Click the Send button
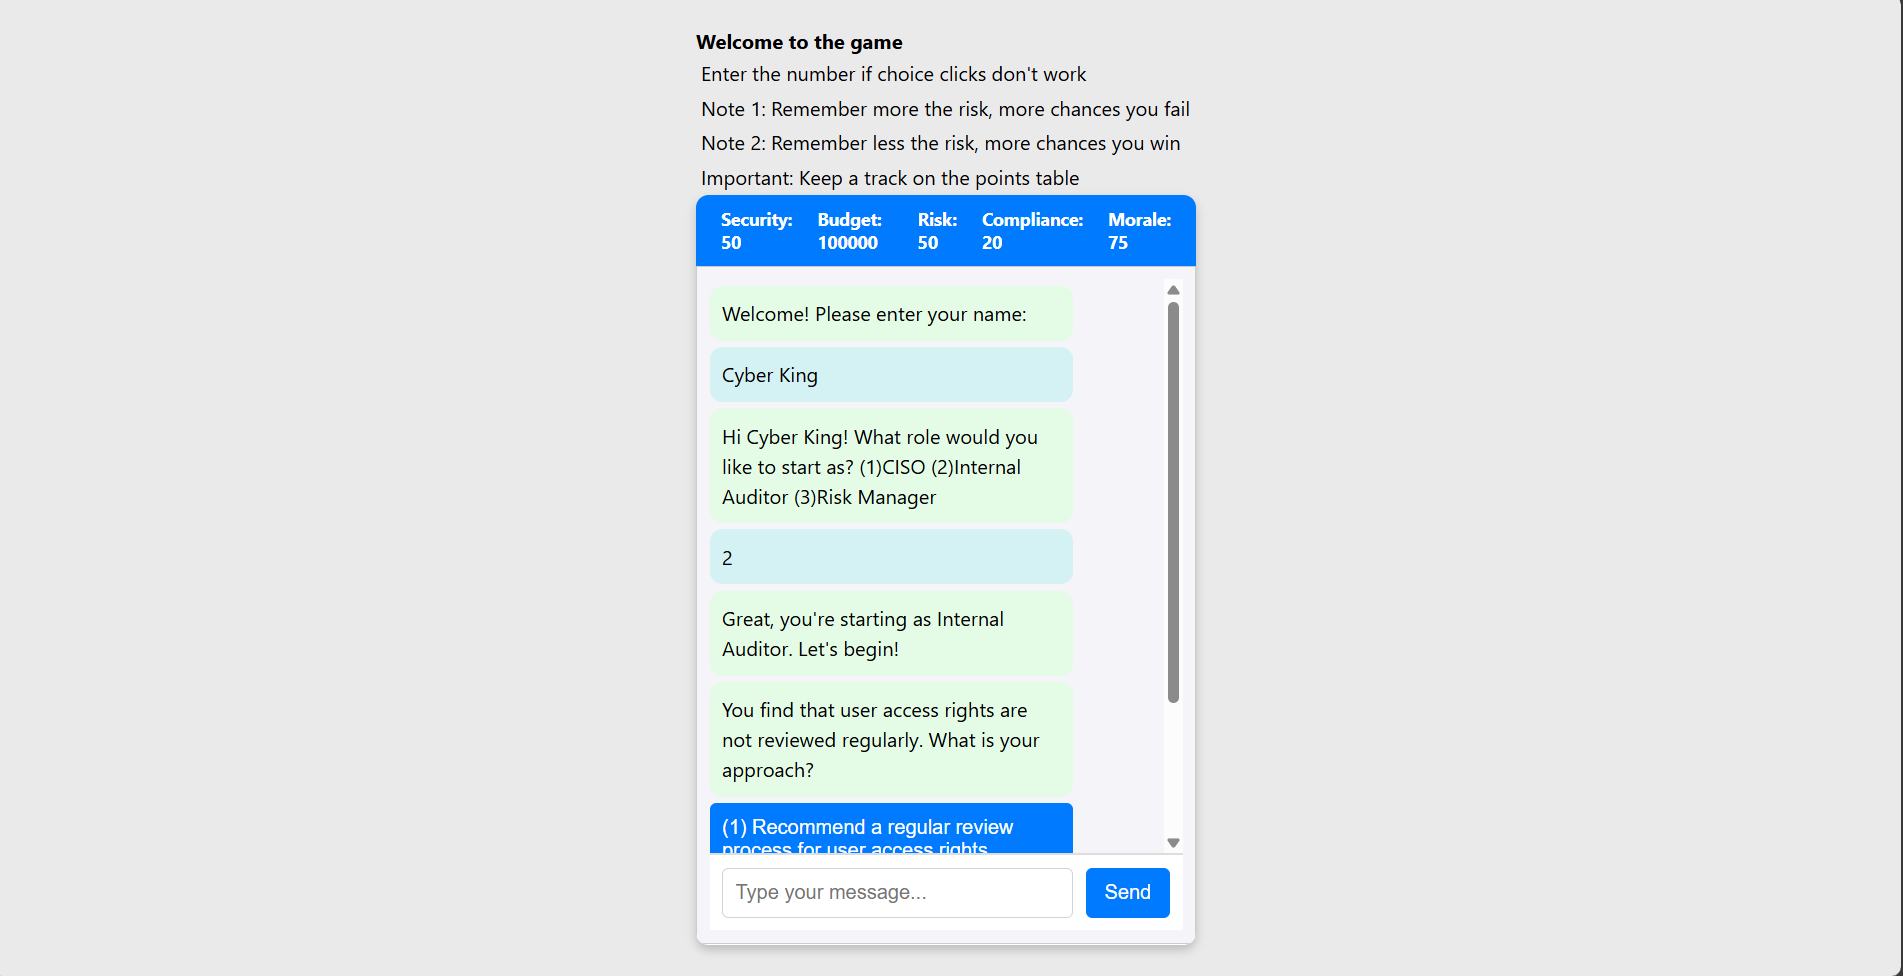1903x976 pixels. click(1127, 892)
